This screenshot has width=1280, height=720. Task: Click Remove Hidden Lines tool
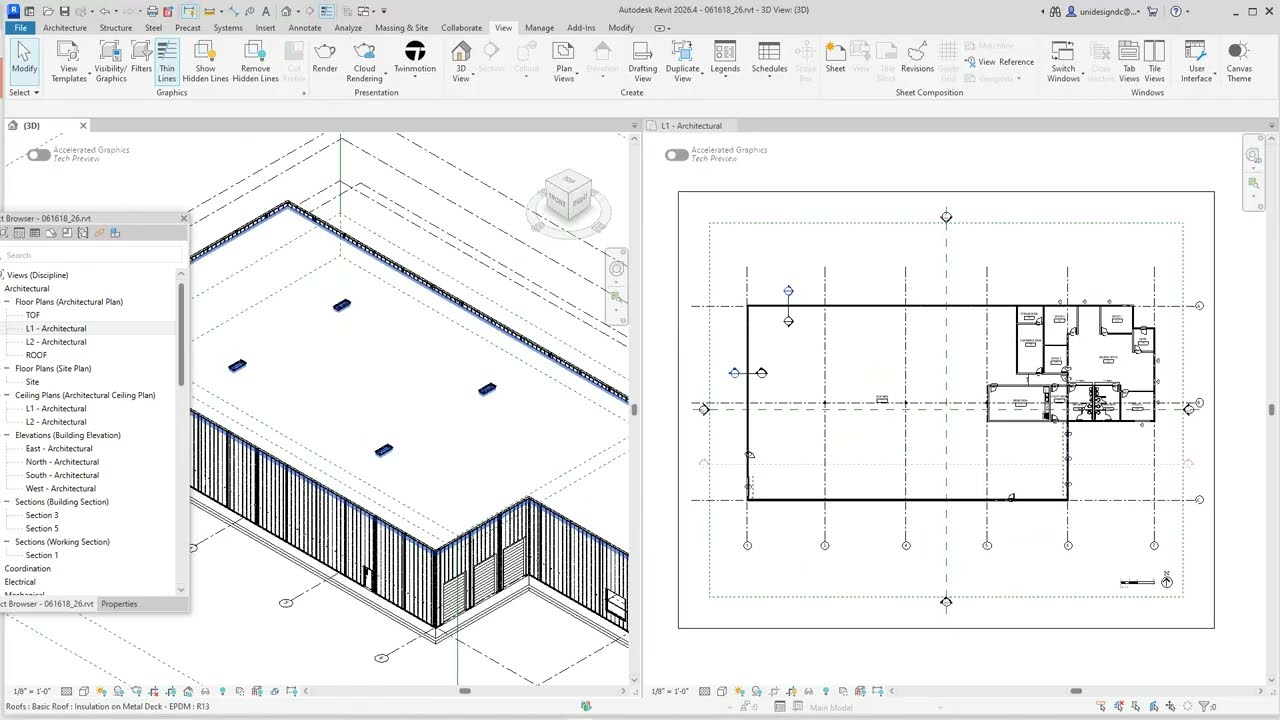pyautogui.click(x=255, y=61)
